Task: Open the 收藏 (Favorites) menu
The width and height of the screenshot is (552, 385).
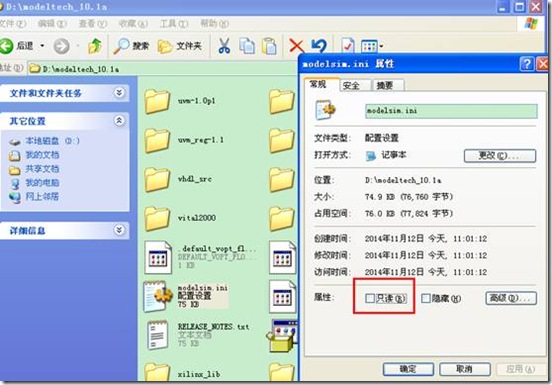Action: pyautogui.click(x=133, y=24)
